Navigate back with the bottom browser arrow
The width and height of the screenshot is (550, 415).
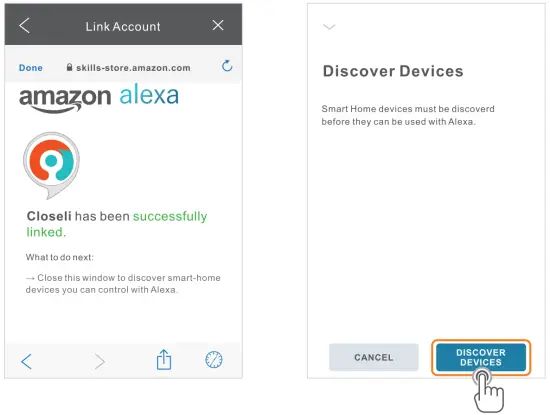tap(27, 361)
